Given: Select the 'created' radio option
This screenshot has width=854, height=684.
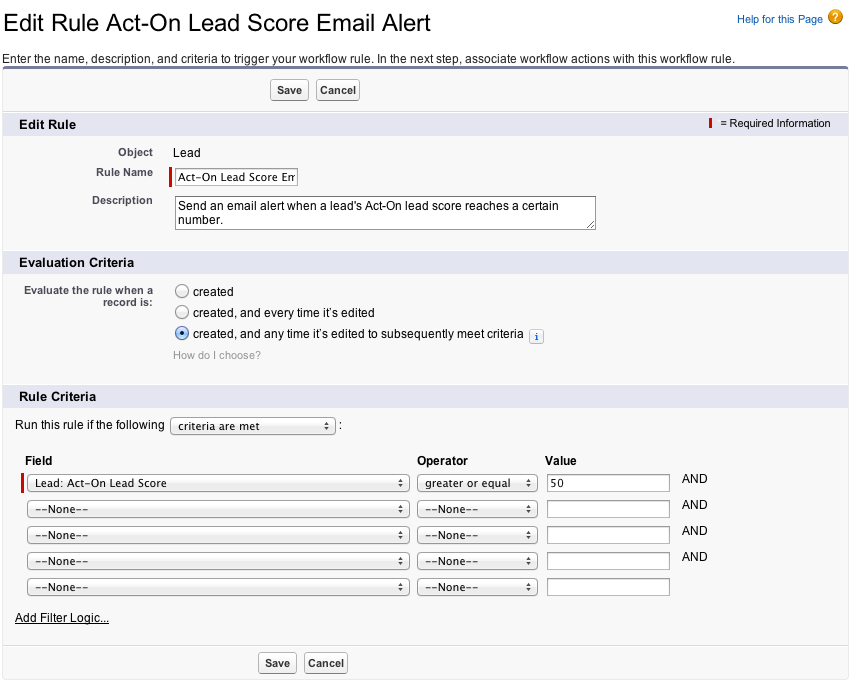Looking at the screenshot, I should pyautogui.click(x=182, y=291).
